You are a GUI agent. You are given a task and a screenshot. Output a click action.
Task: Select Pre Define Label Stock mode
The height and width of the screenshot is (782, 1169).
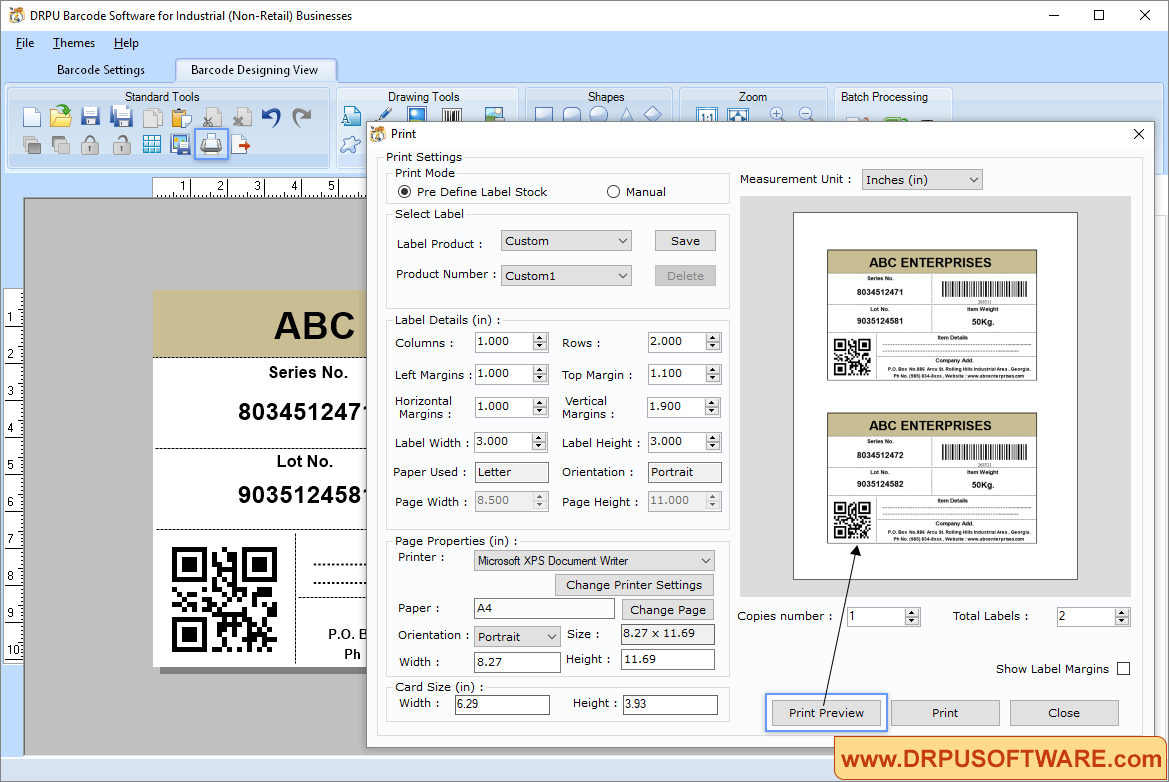(x=405, y=192)
